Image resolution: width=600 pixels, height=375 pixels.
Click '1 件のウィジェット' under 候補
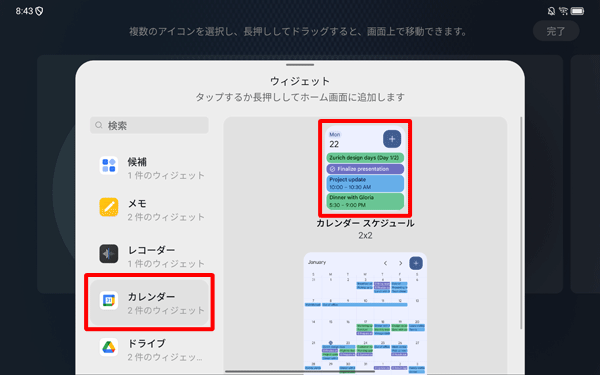(x=166, y=175)
